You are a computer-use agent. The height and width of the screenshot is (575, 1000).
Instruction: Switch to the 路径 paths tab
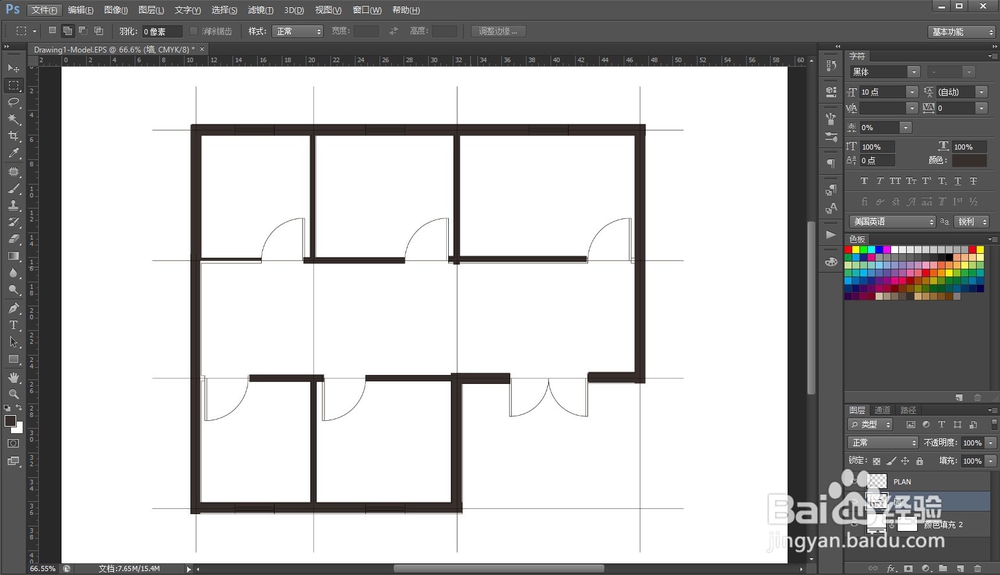coord(908,410)
